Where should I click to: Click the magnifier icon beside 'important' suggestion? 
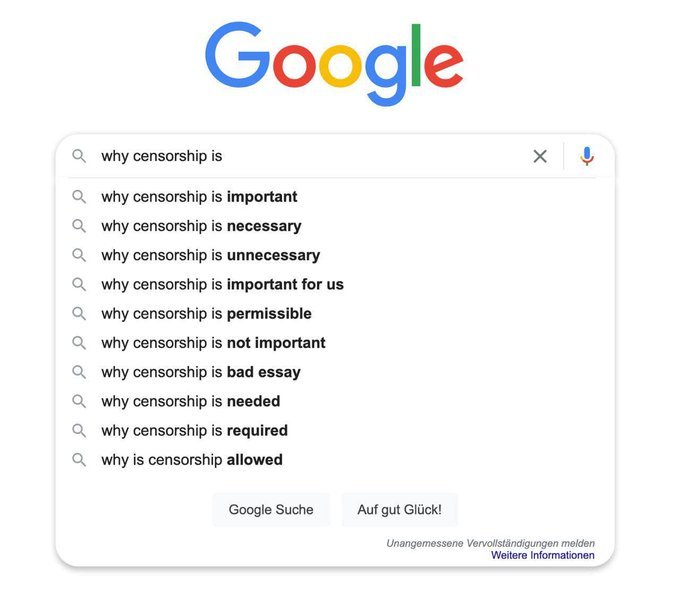tap(79, 196)
